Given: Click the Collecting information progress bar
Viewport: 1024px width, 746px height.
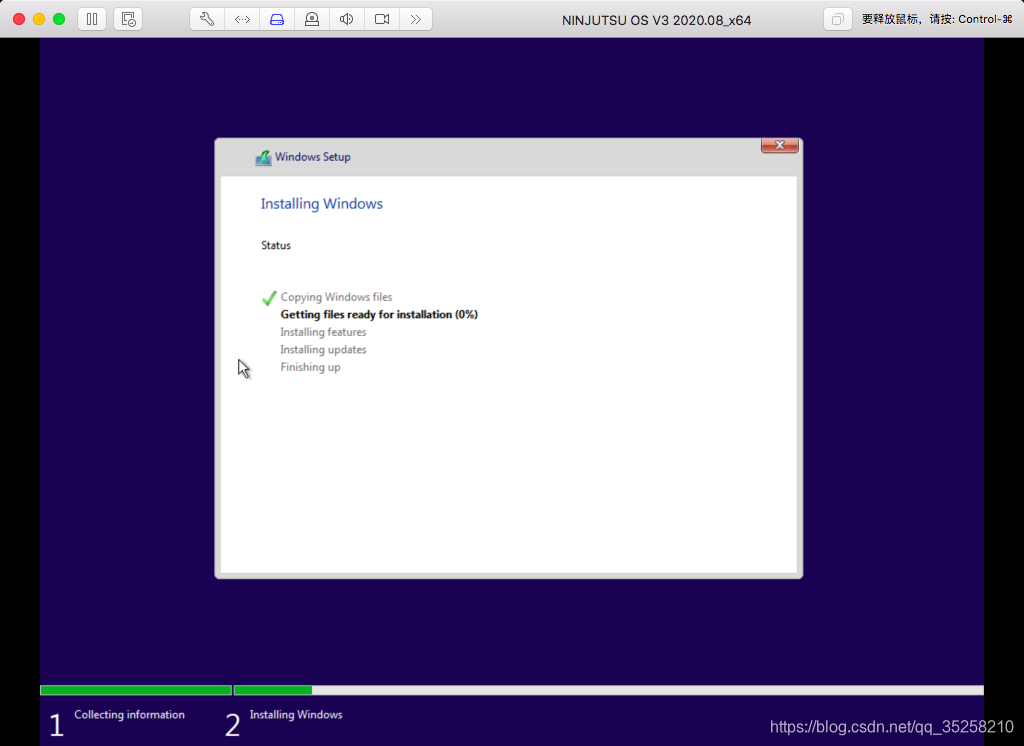Looking at the screenshot, I should point(136,690).
